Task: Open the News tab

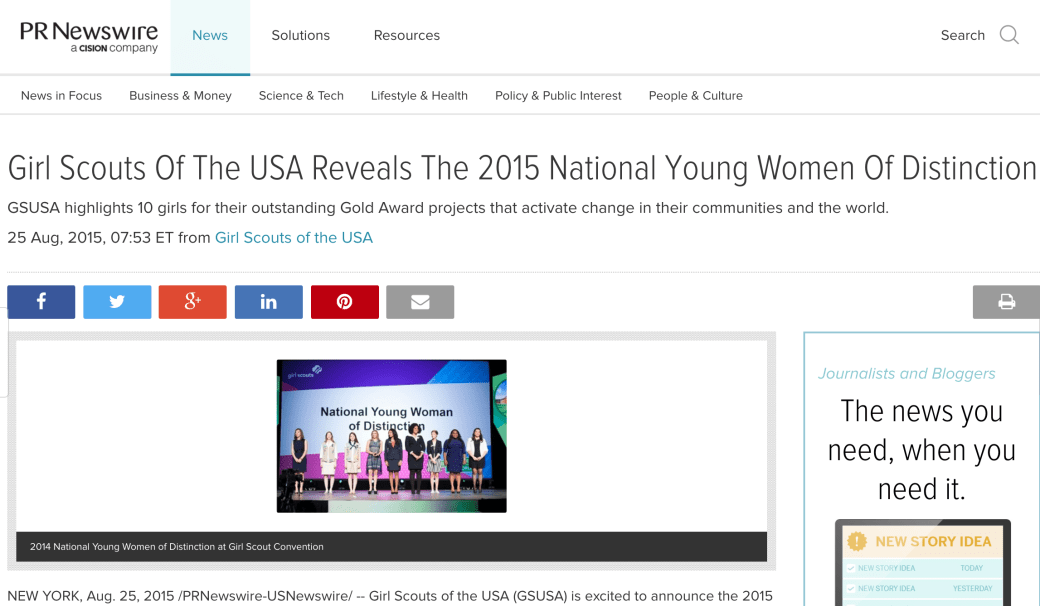Action: [210, 35]
